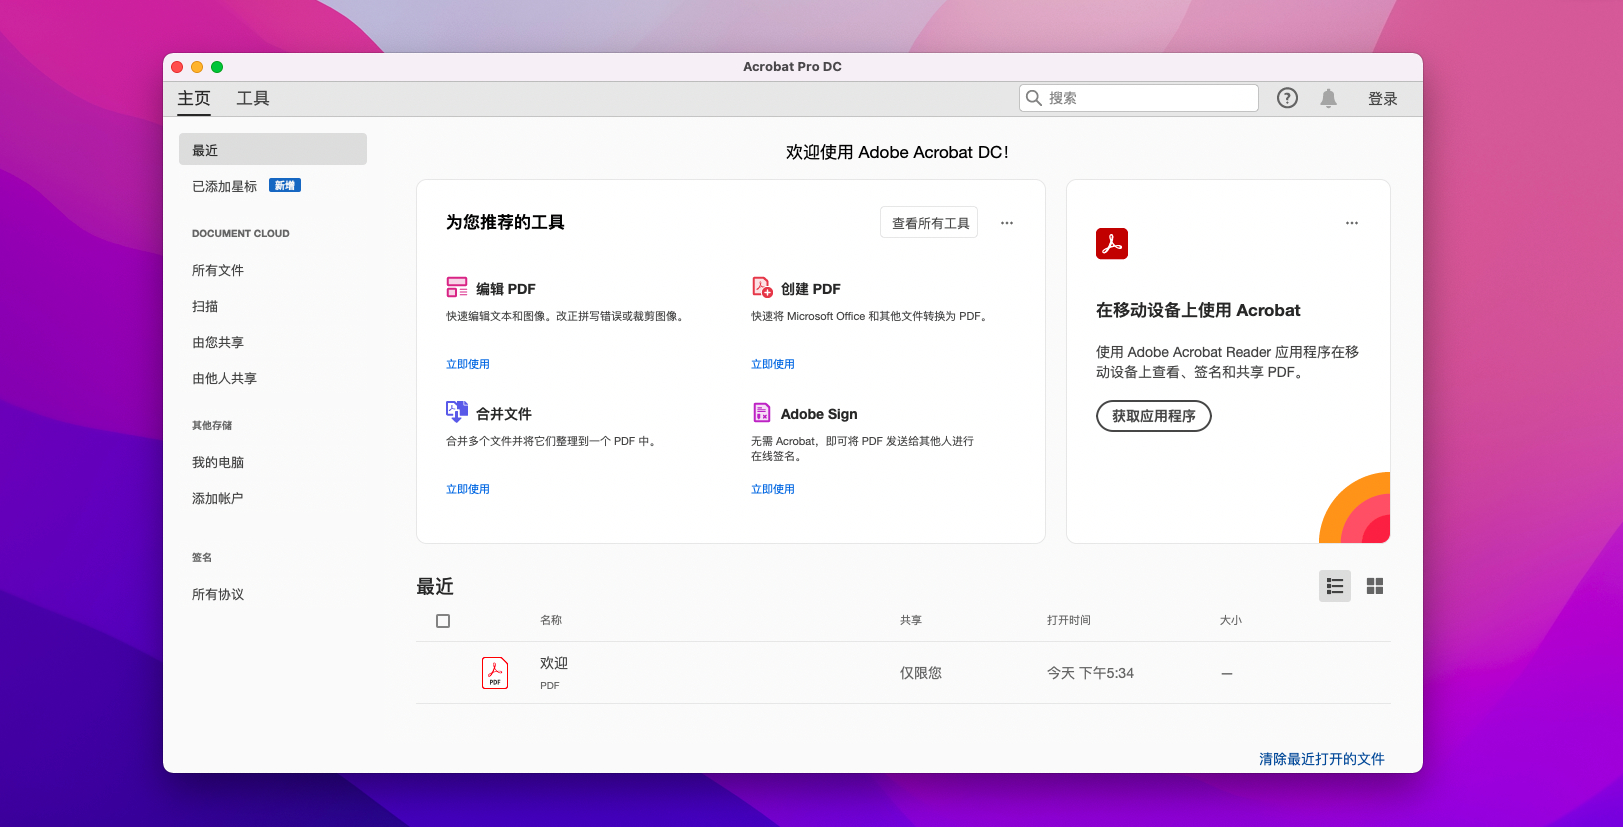The image size is (1623, 827).
Task: Click the Edit PDF (编辑 PDF) tool icon
Action: point(456,288)
